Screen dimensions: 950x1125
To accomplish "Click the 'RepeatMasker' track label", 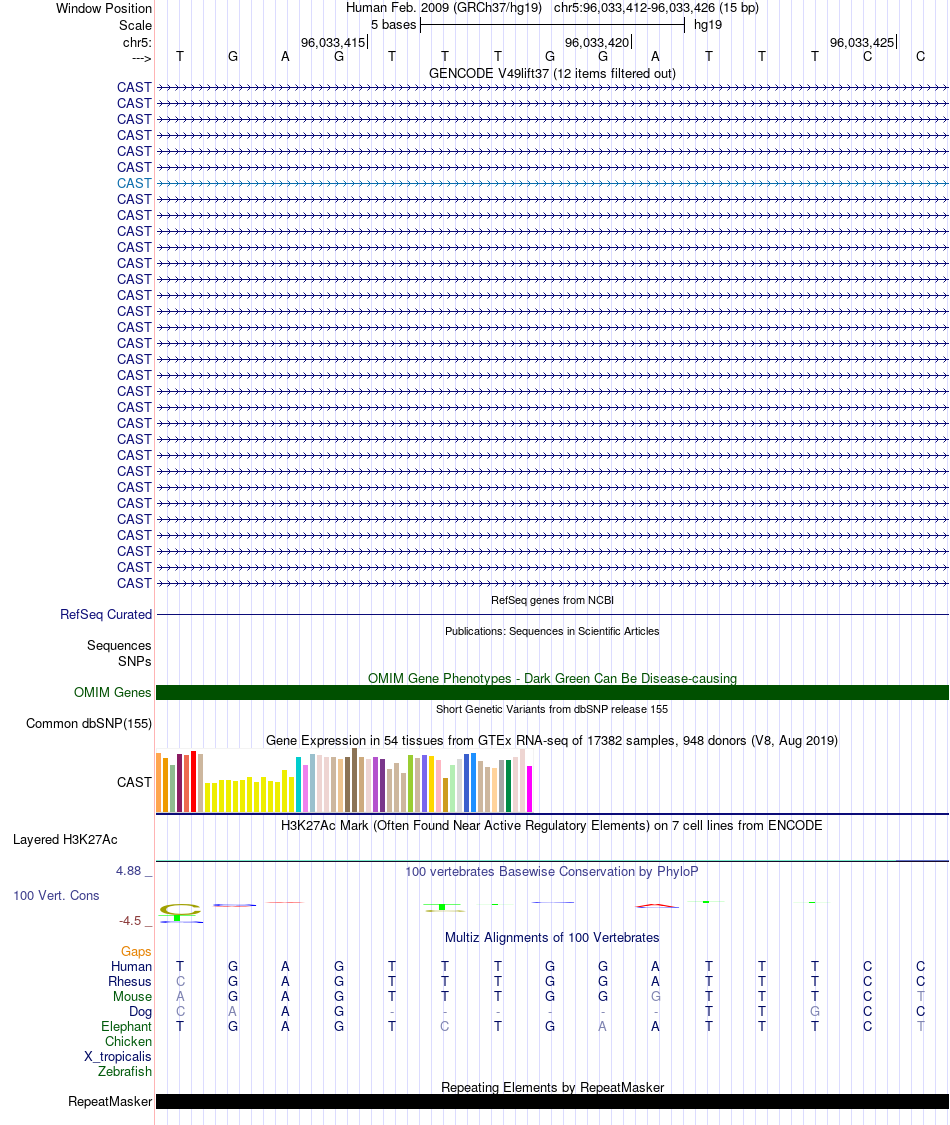I will [110, 1102].
